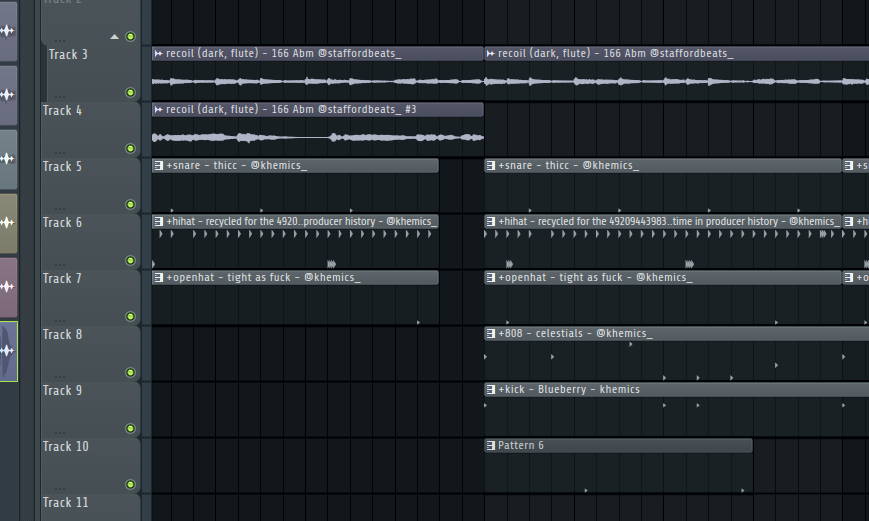Image resolution: width=869 pixels, height=521 pixels.
Task: Select highlighted blue audio clip in the picker sidebar
Action: (x=8, y=351)
